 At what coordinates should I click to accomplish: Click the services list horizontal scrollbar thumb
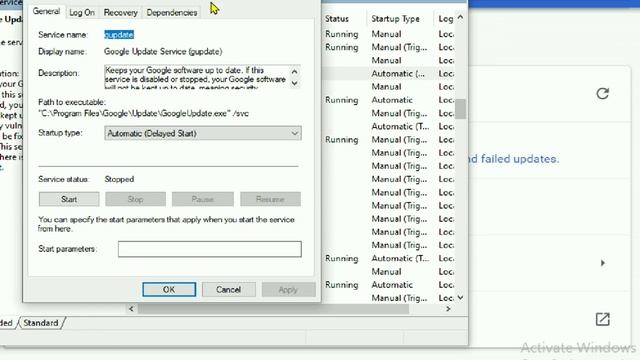coord(273,309)
